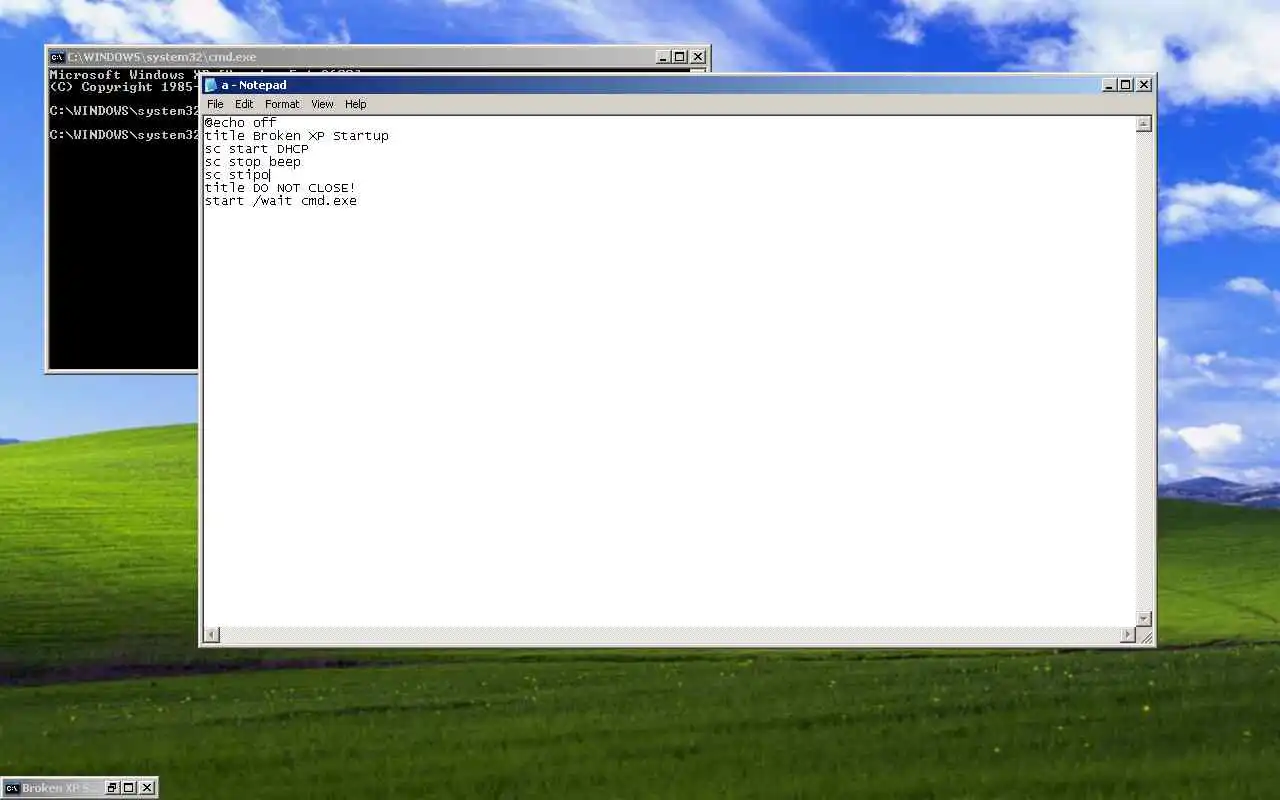Click the cmd.exe window title text
1280x800 pixels.
(x=162, y=57)
